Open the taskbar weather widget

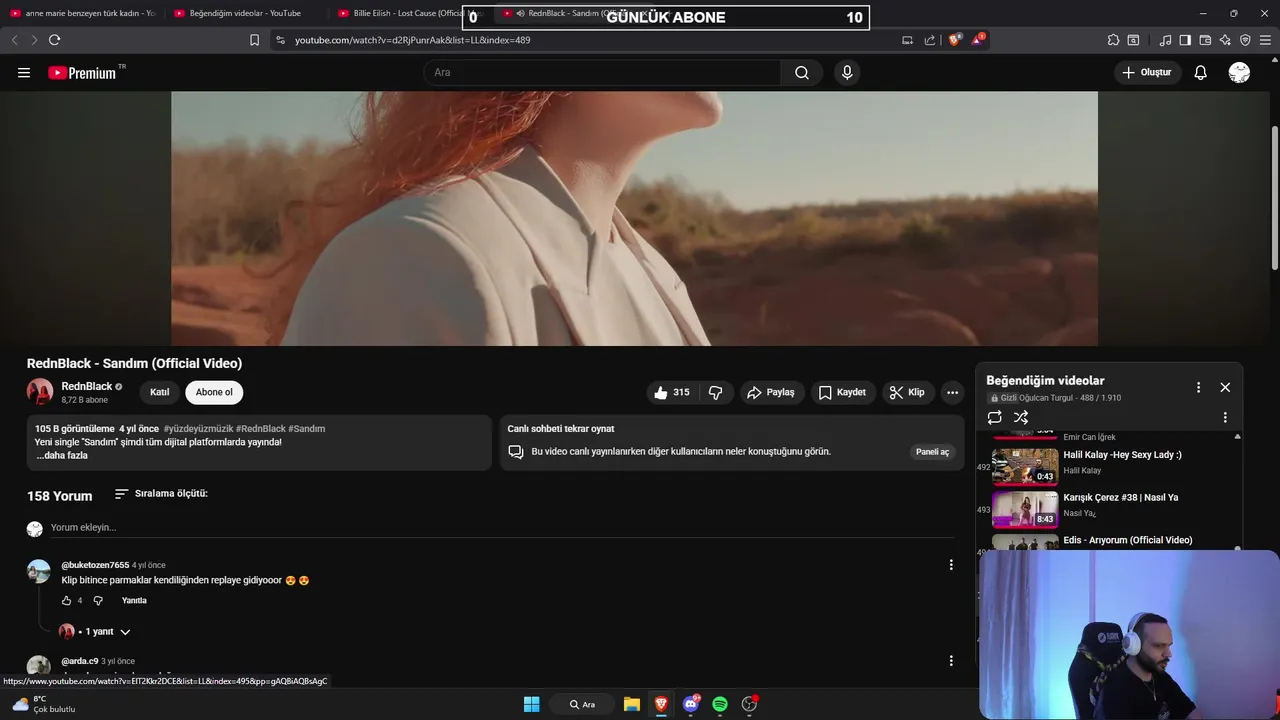point(44,704)
